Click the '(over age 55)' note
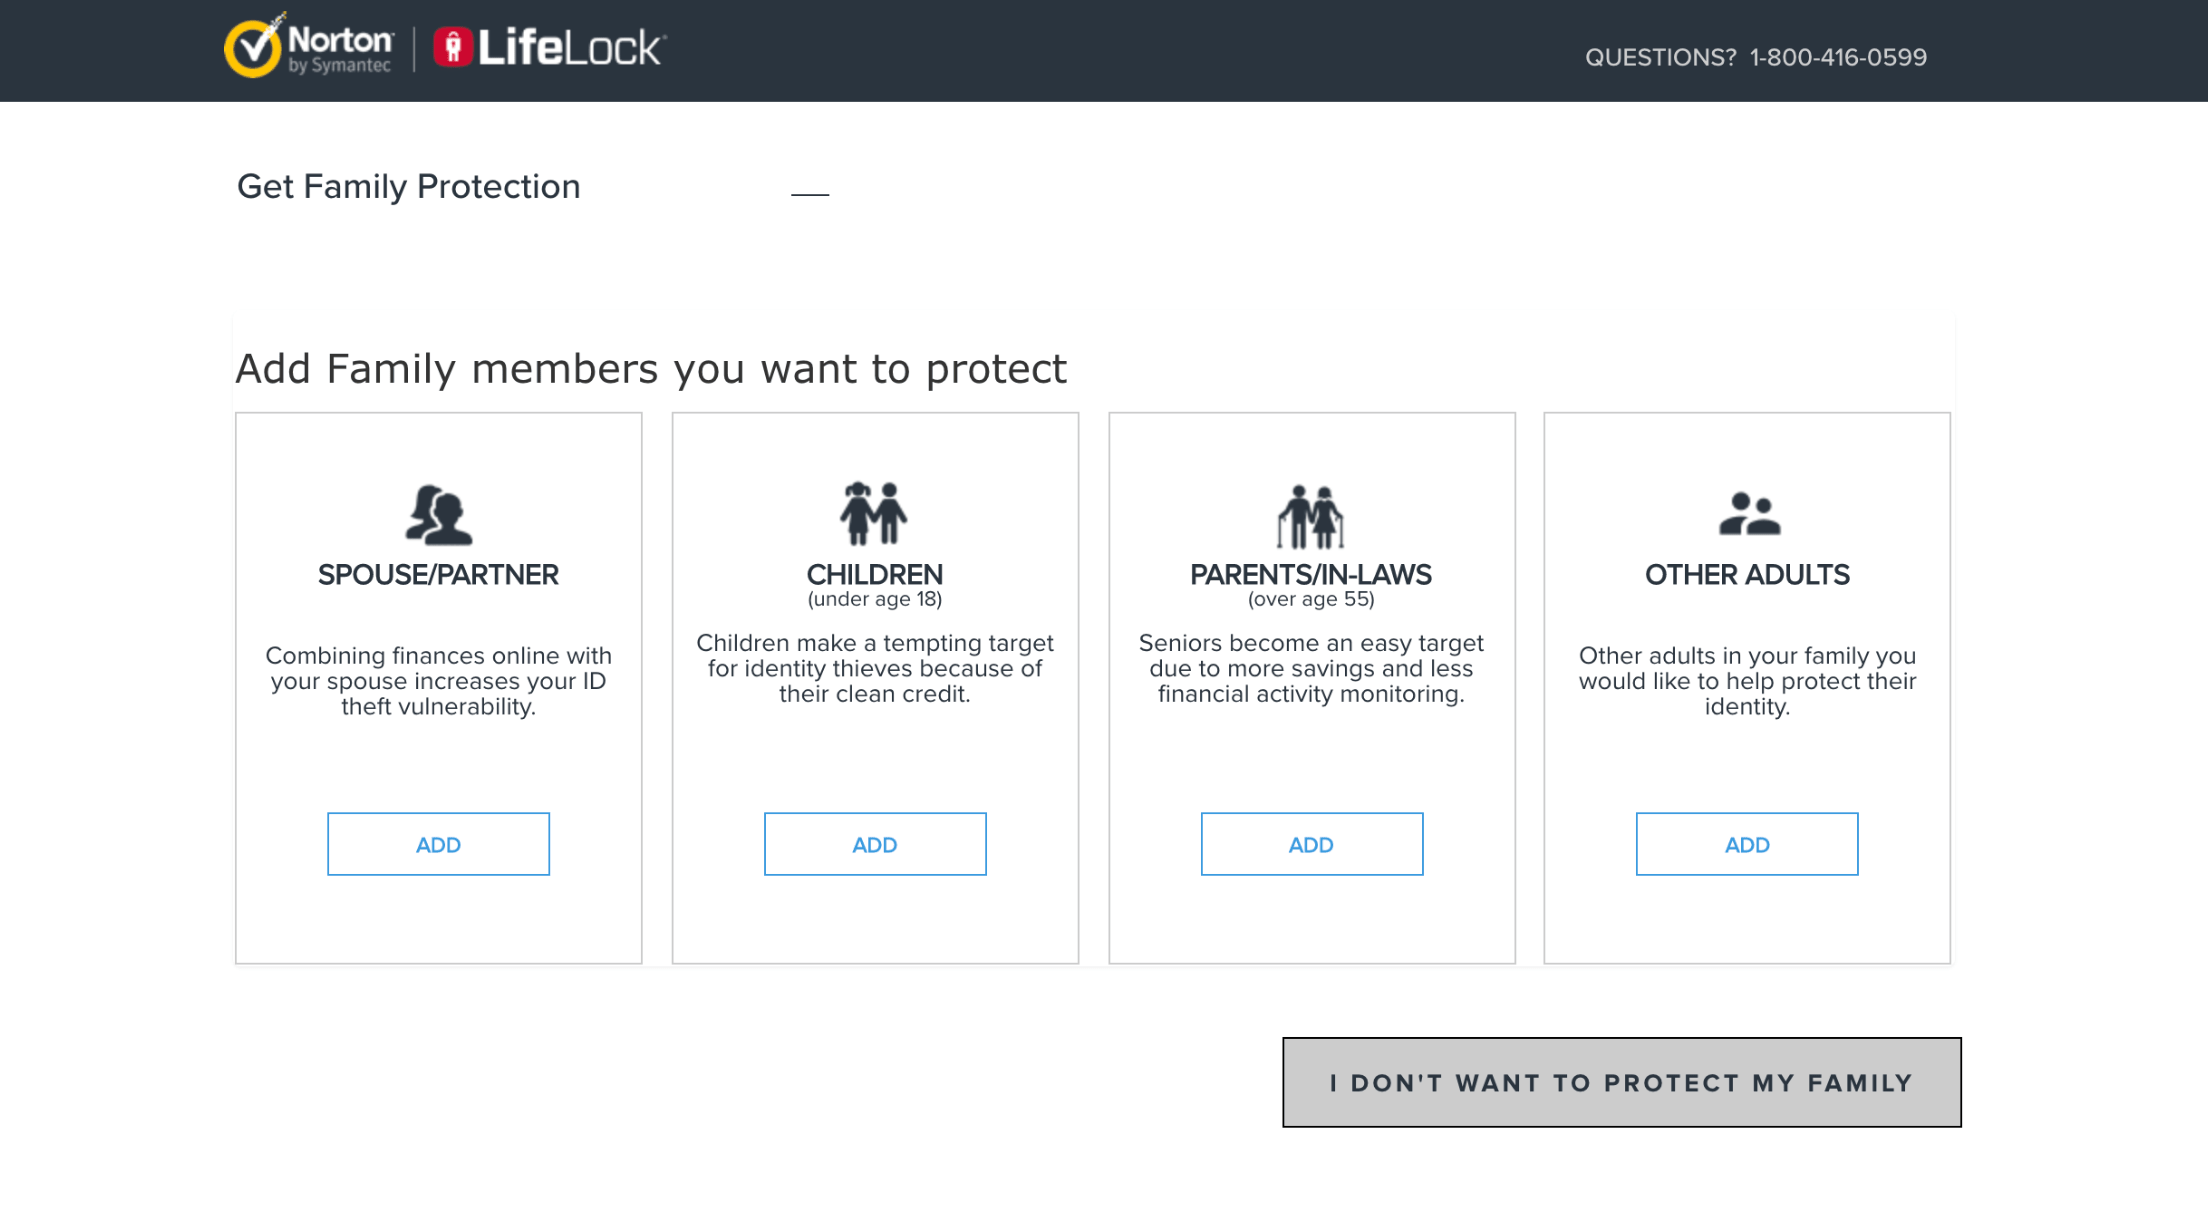 tap(1311, 599)
